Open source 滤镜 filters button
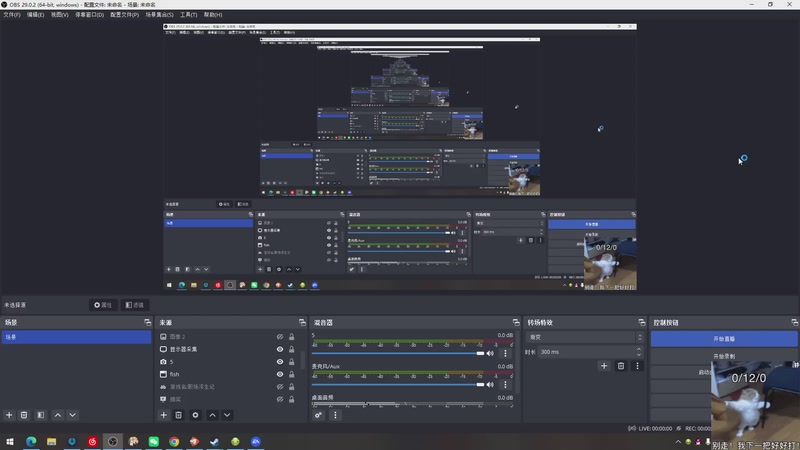Screen dimensions: 800x450 tap(135, 305)
